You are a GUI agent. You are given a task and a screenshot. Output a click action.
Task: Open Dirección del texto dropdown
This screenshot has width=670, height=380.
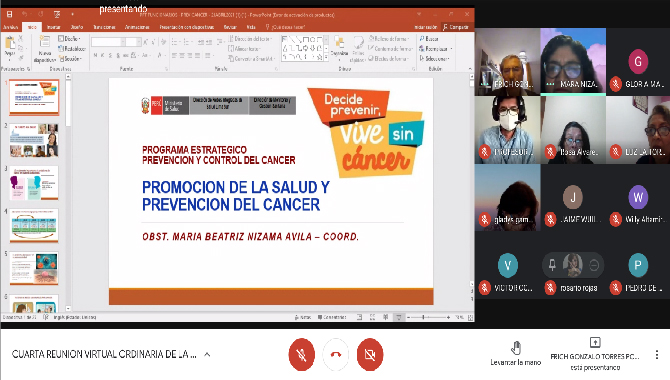tap(251, 38)
